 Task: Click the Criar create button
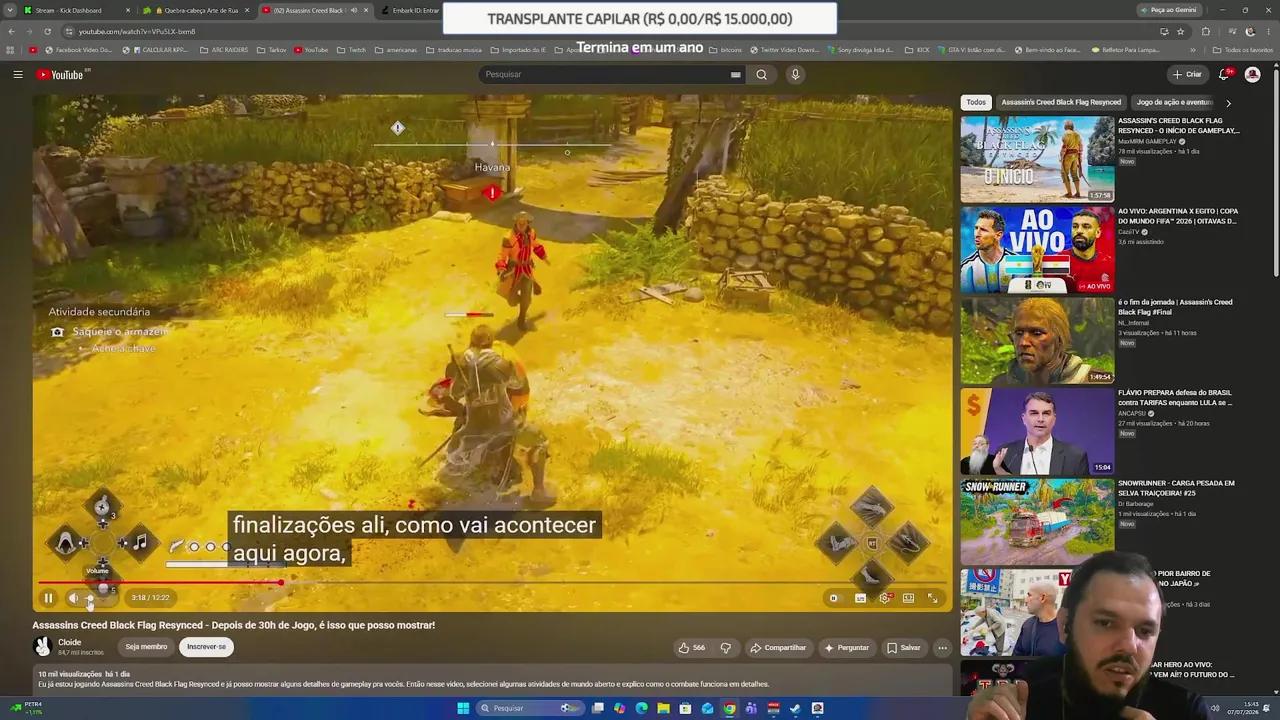click(1187, 74)
